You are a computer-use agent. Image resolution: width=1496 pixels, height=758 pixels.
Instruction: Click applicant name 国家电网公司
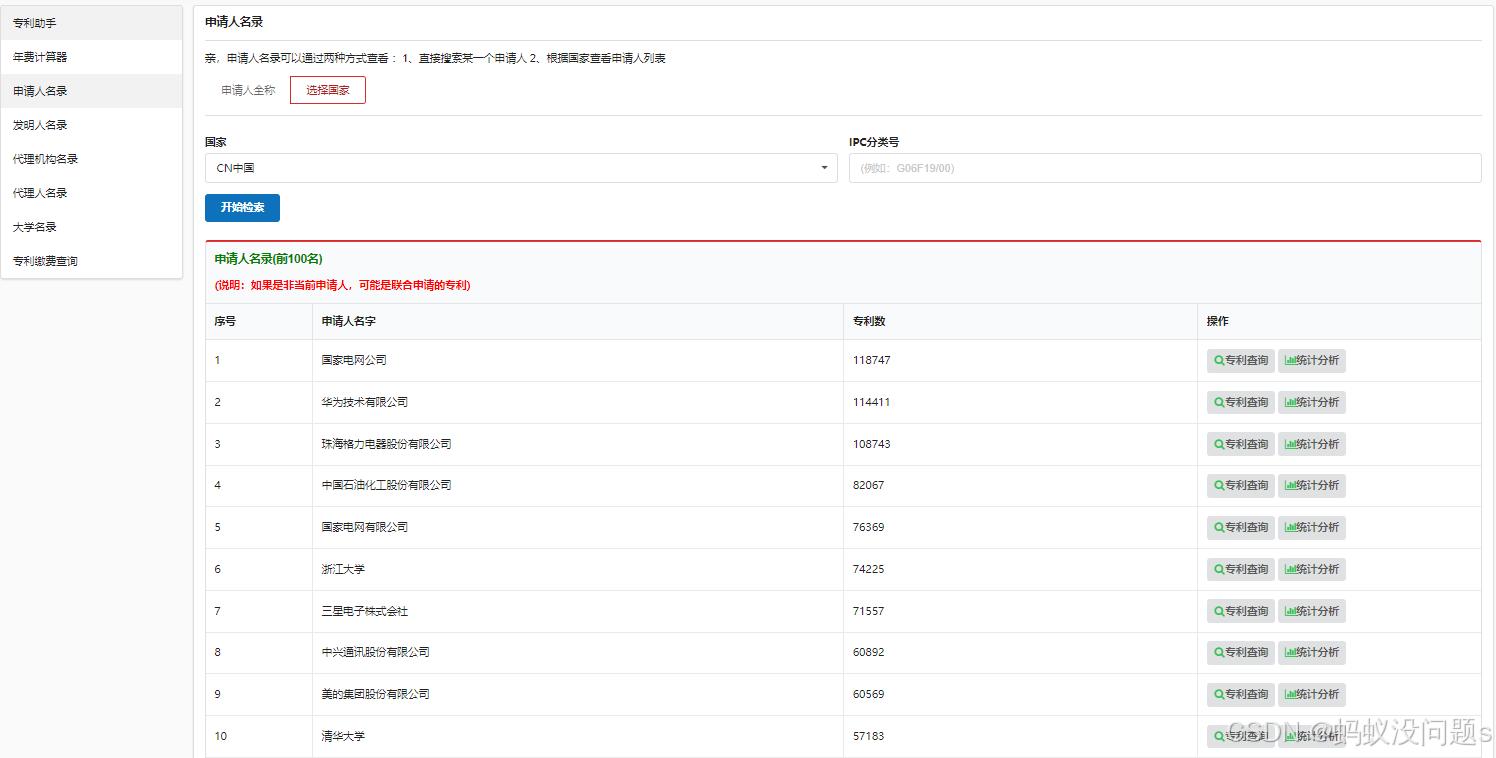(x=354, y=360)
